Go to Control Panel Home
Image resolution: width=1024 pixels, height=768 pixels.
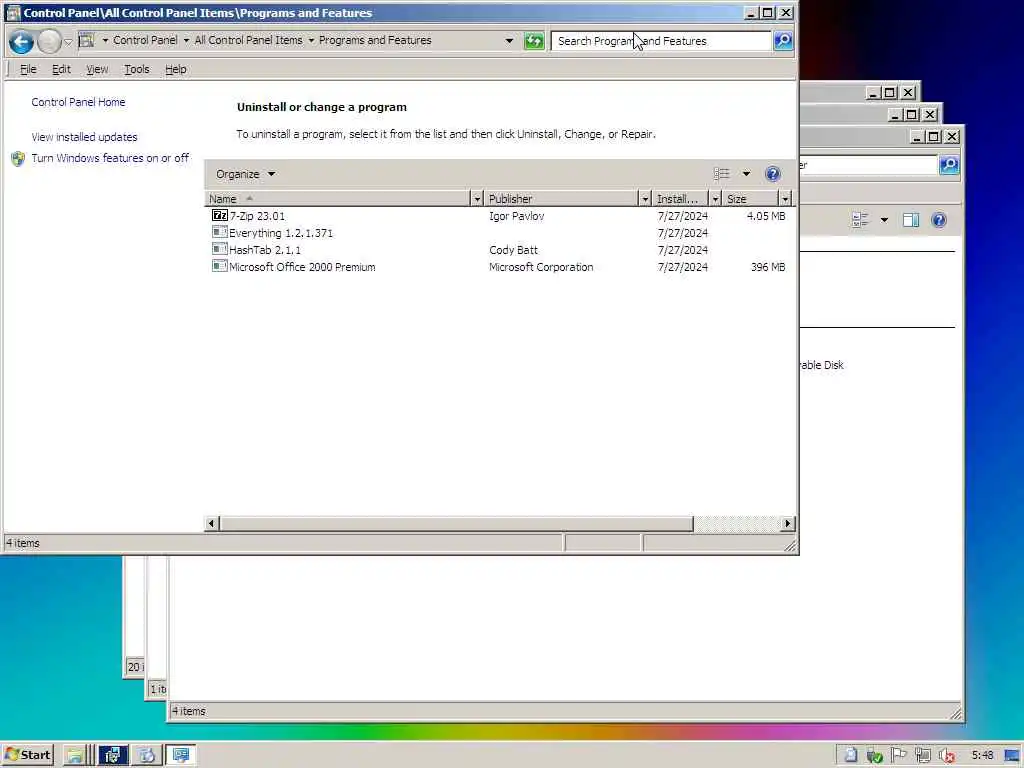(78, 103)
